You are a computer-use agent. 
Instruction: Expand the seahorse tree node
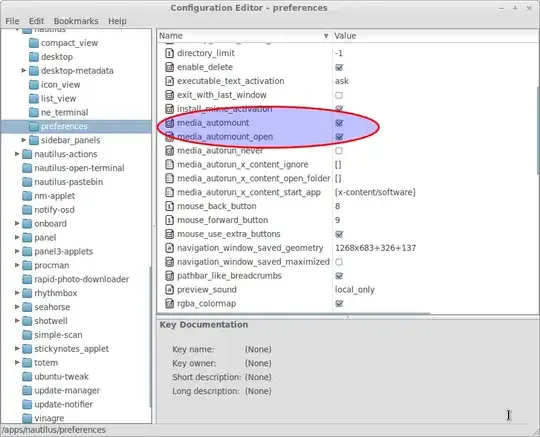17,307
